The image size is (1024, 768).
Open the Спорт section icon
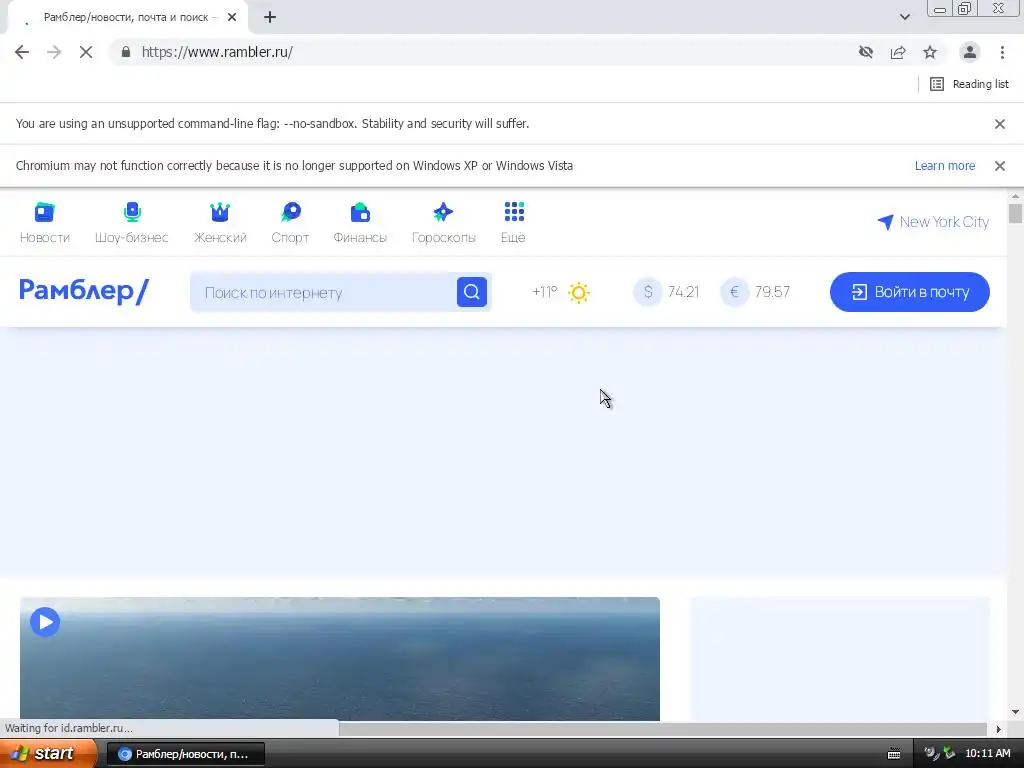[291, 212]
